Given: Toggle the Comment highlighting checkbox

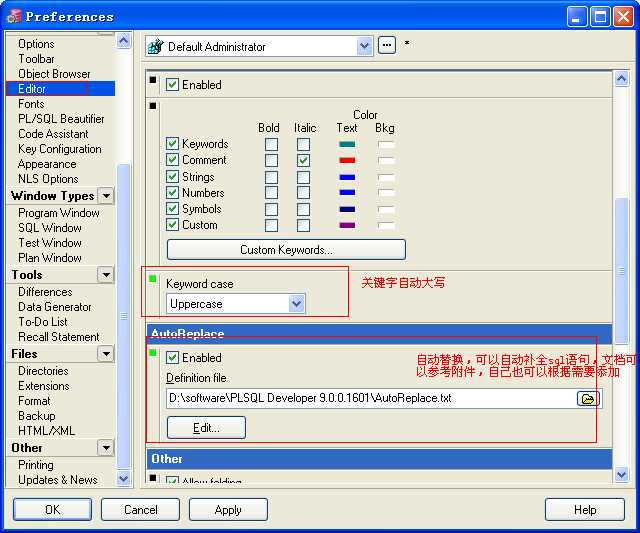Looking at the screenshot, I should [172, 160].
